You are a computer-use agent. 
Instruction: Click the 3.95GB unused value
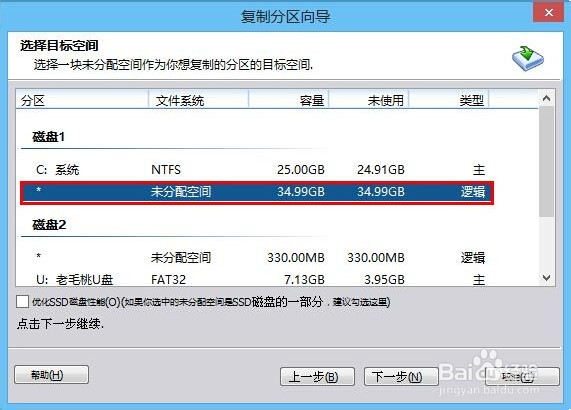(384, 280)
